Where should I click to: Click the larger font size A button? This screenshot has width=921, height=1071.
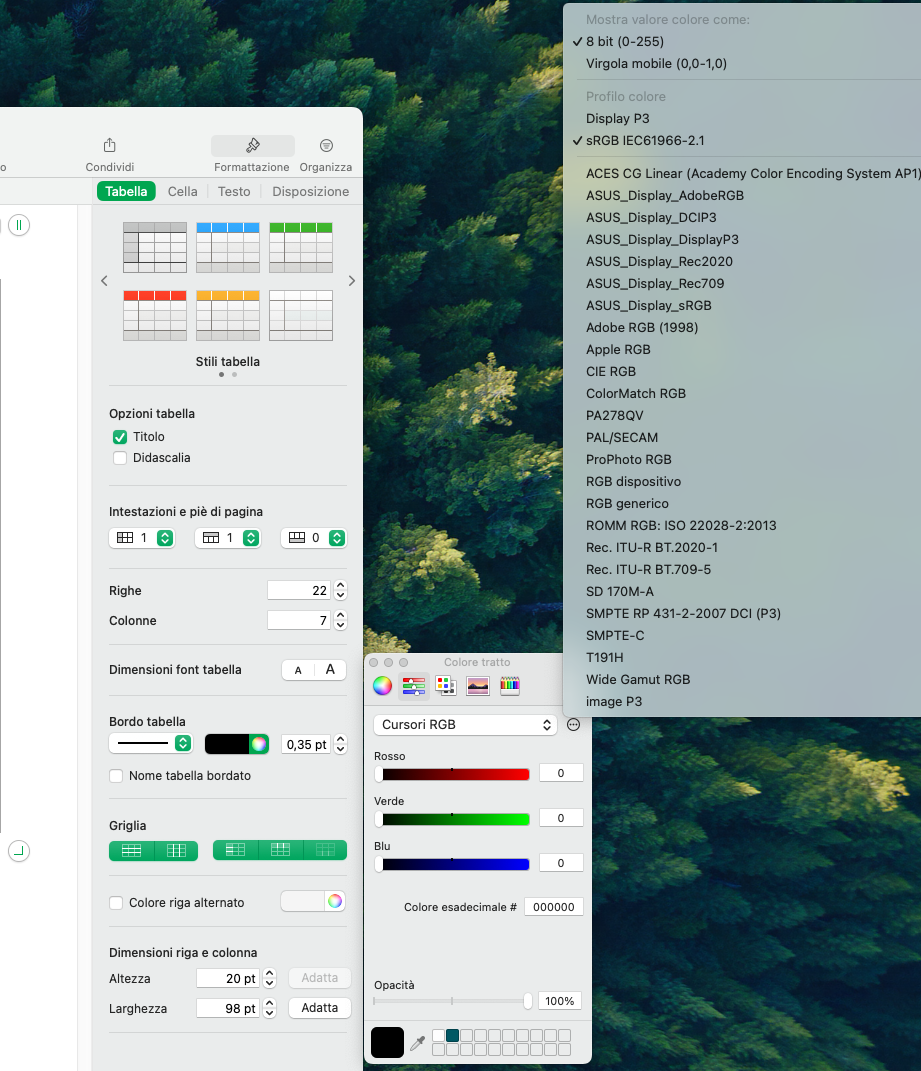[x=330, y=670]
